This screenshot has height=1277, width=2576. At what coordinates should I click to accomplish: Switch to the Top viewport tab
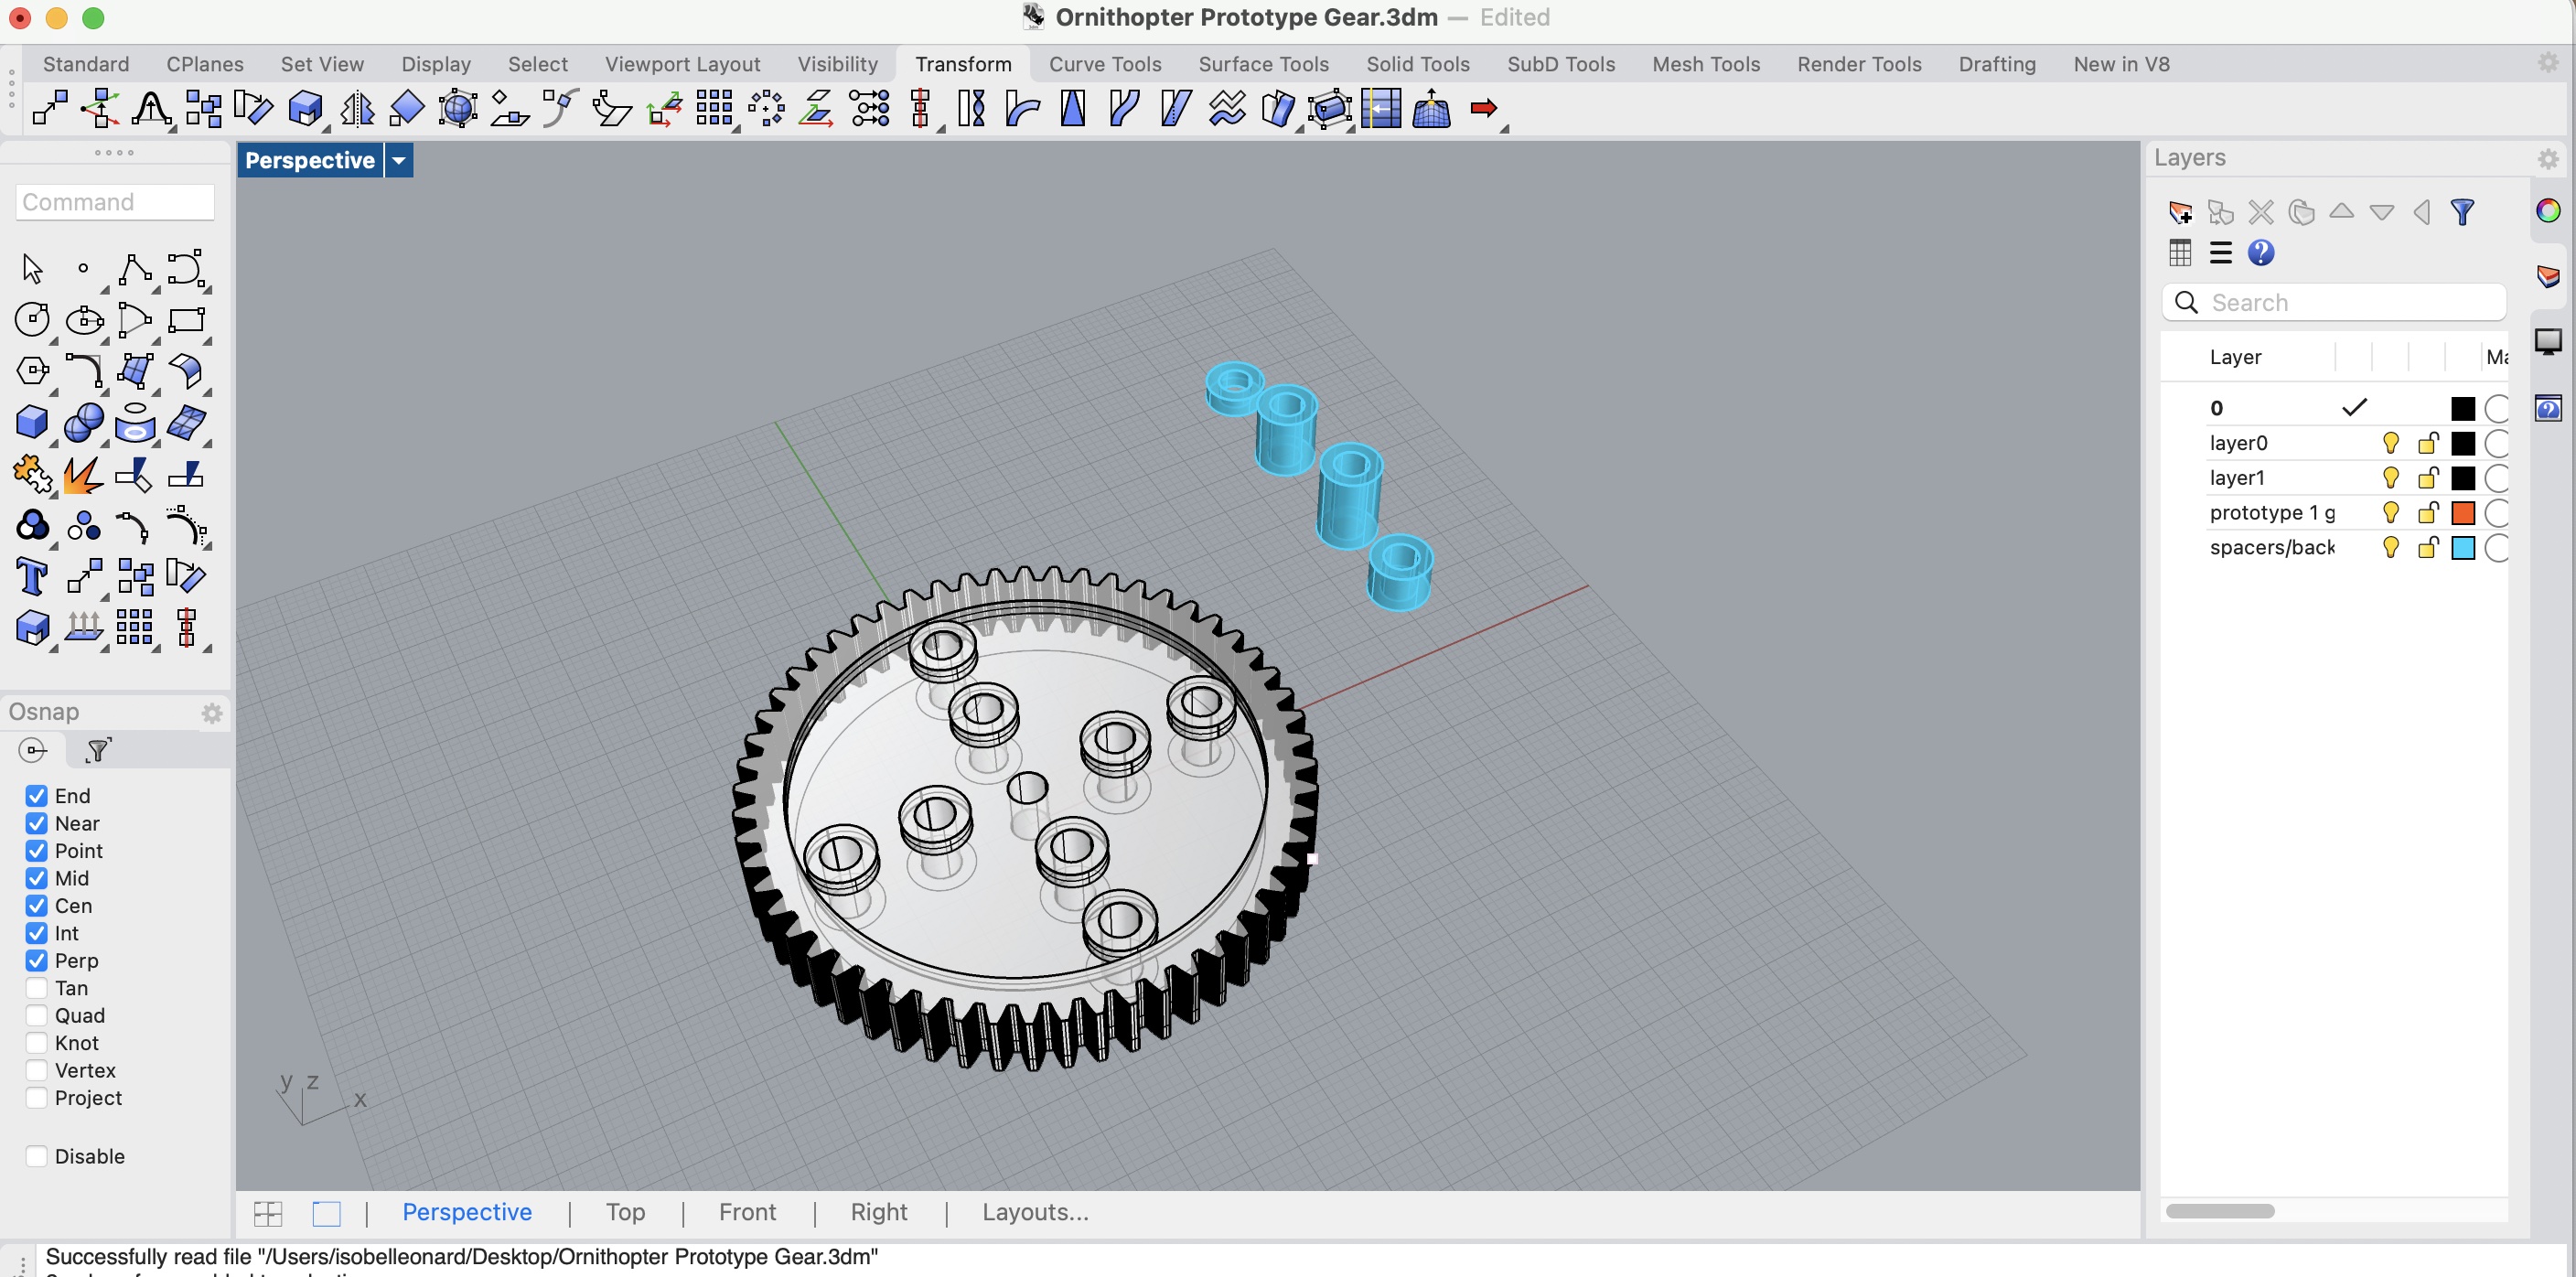625,1212
